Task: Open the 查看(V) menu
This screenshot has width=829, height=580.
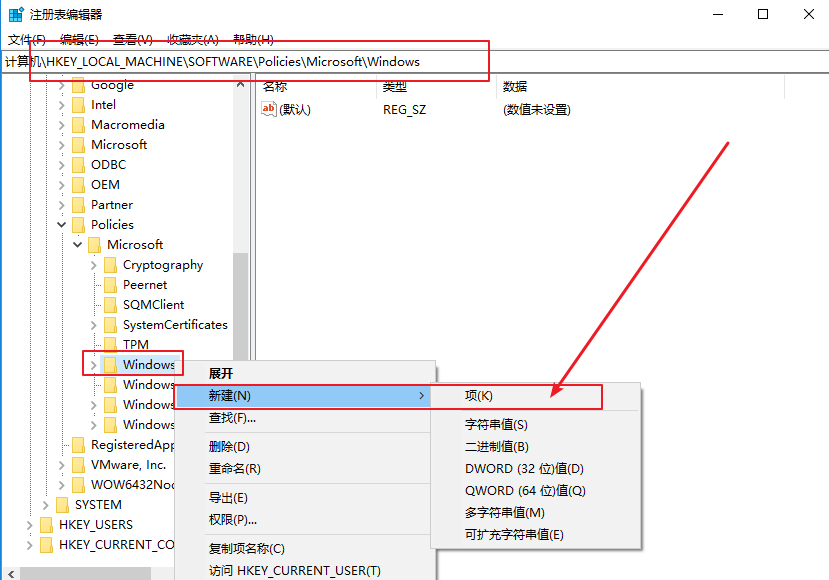Action: point(132,39)
